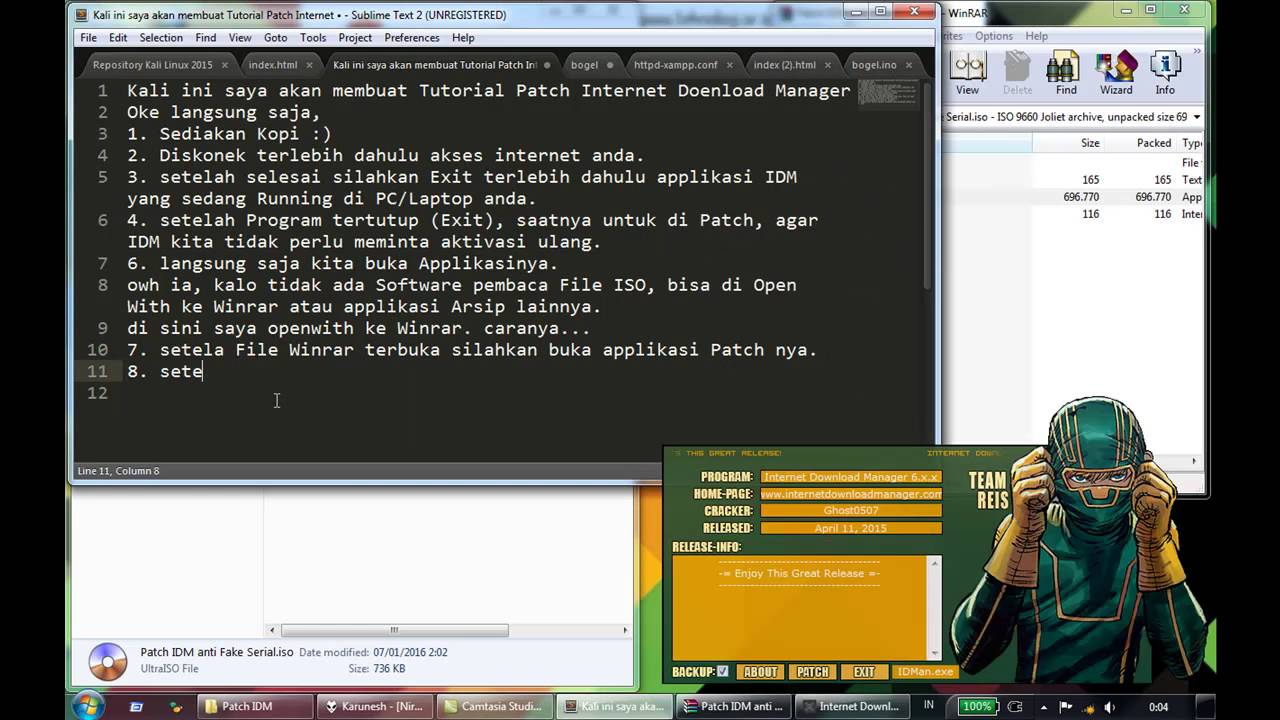Click the Packed column header in WinRAR
This screenshot has width=1280, height=720.
tap(1140, 143)
